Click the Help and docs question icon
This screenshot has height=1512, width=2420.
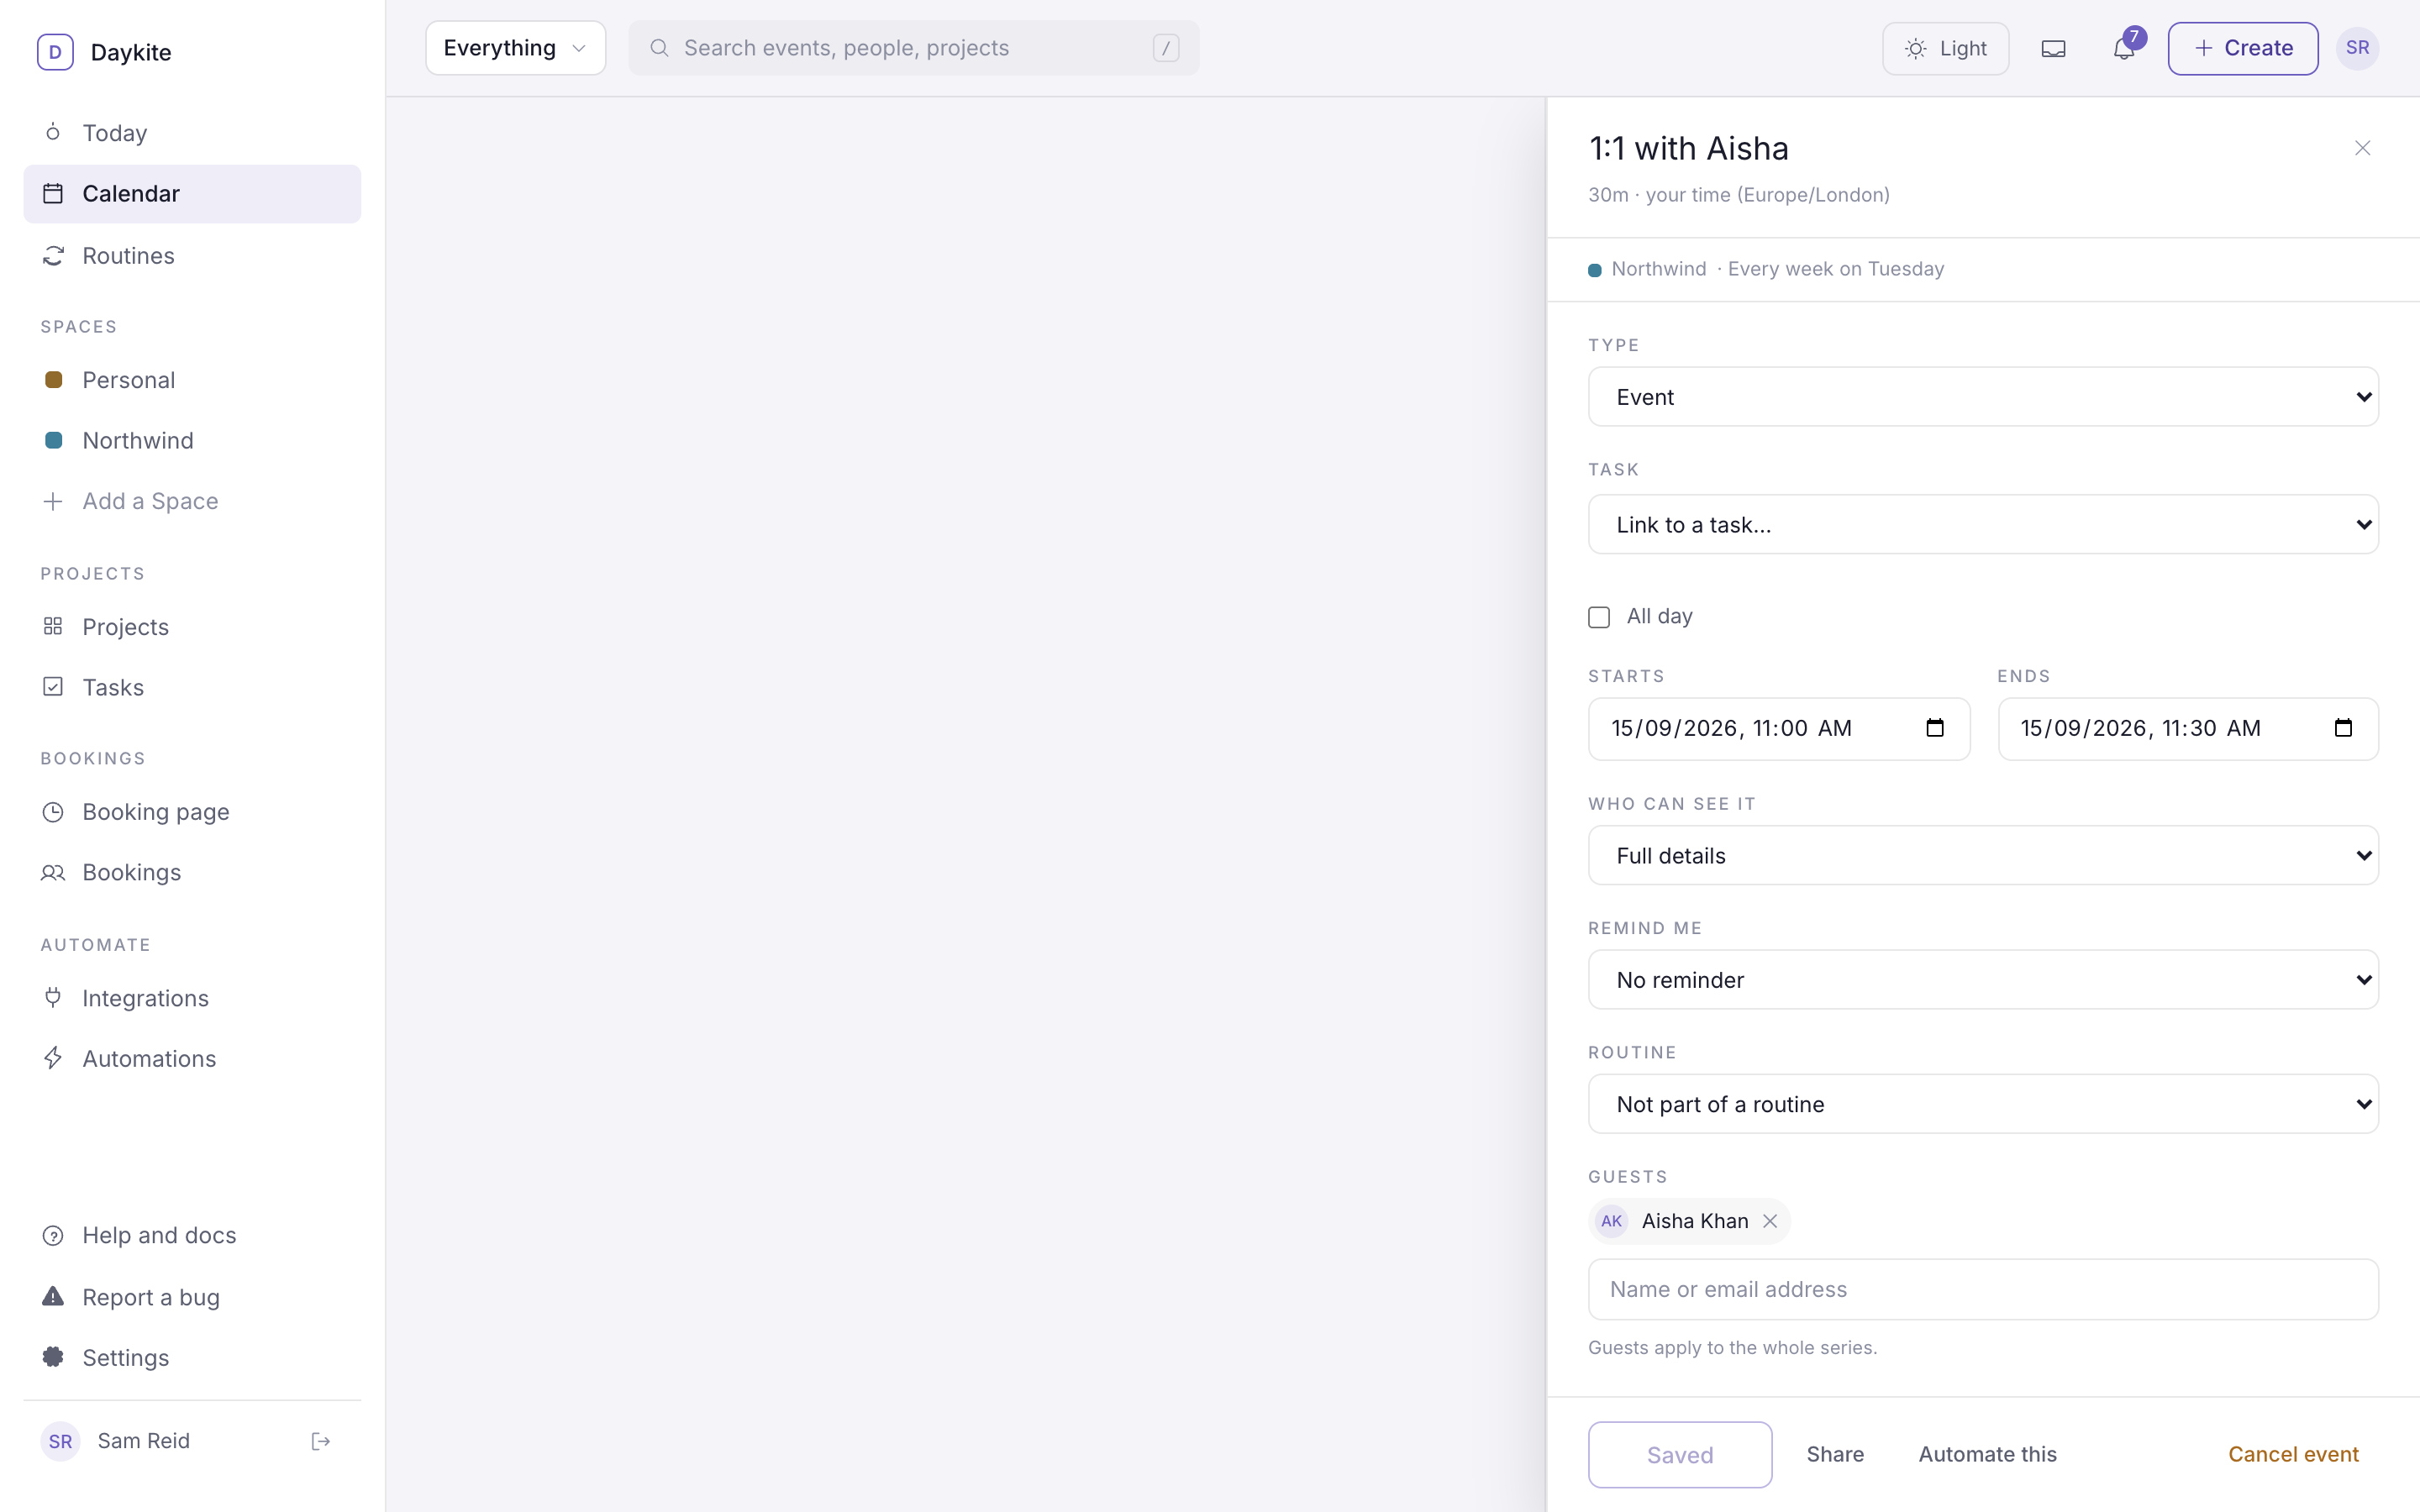[53, 1236]
